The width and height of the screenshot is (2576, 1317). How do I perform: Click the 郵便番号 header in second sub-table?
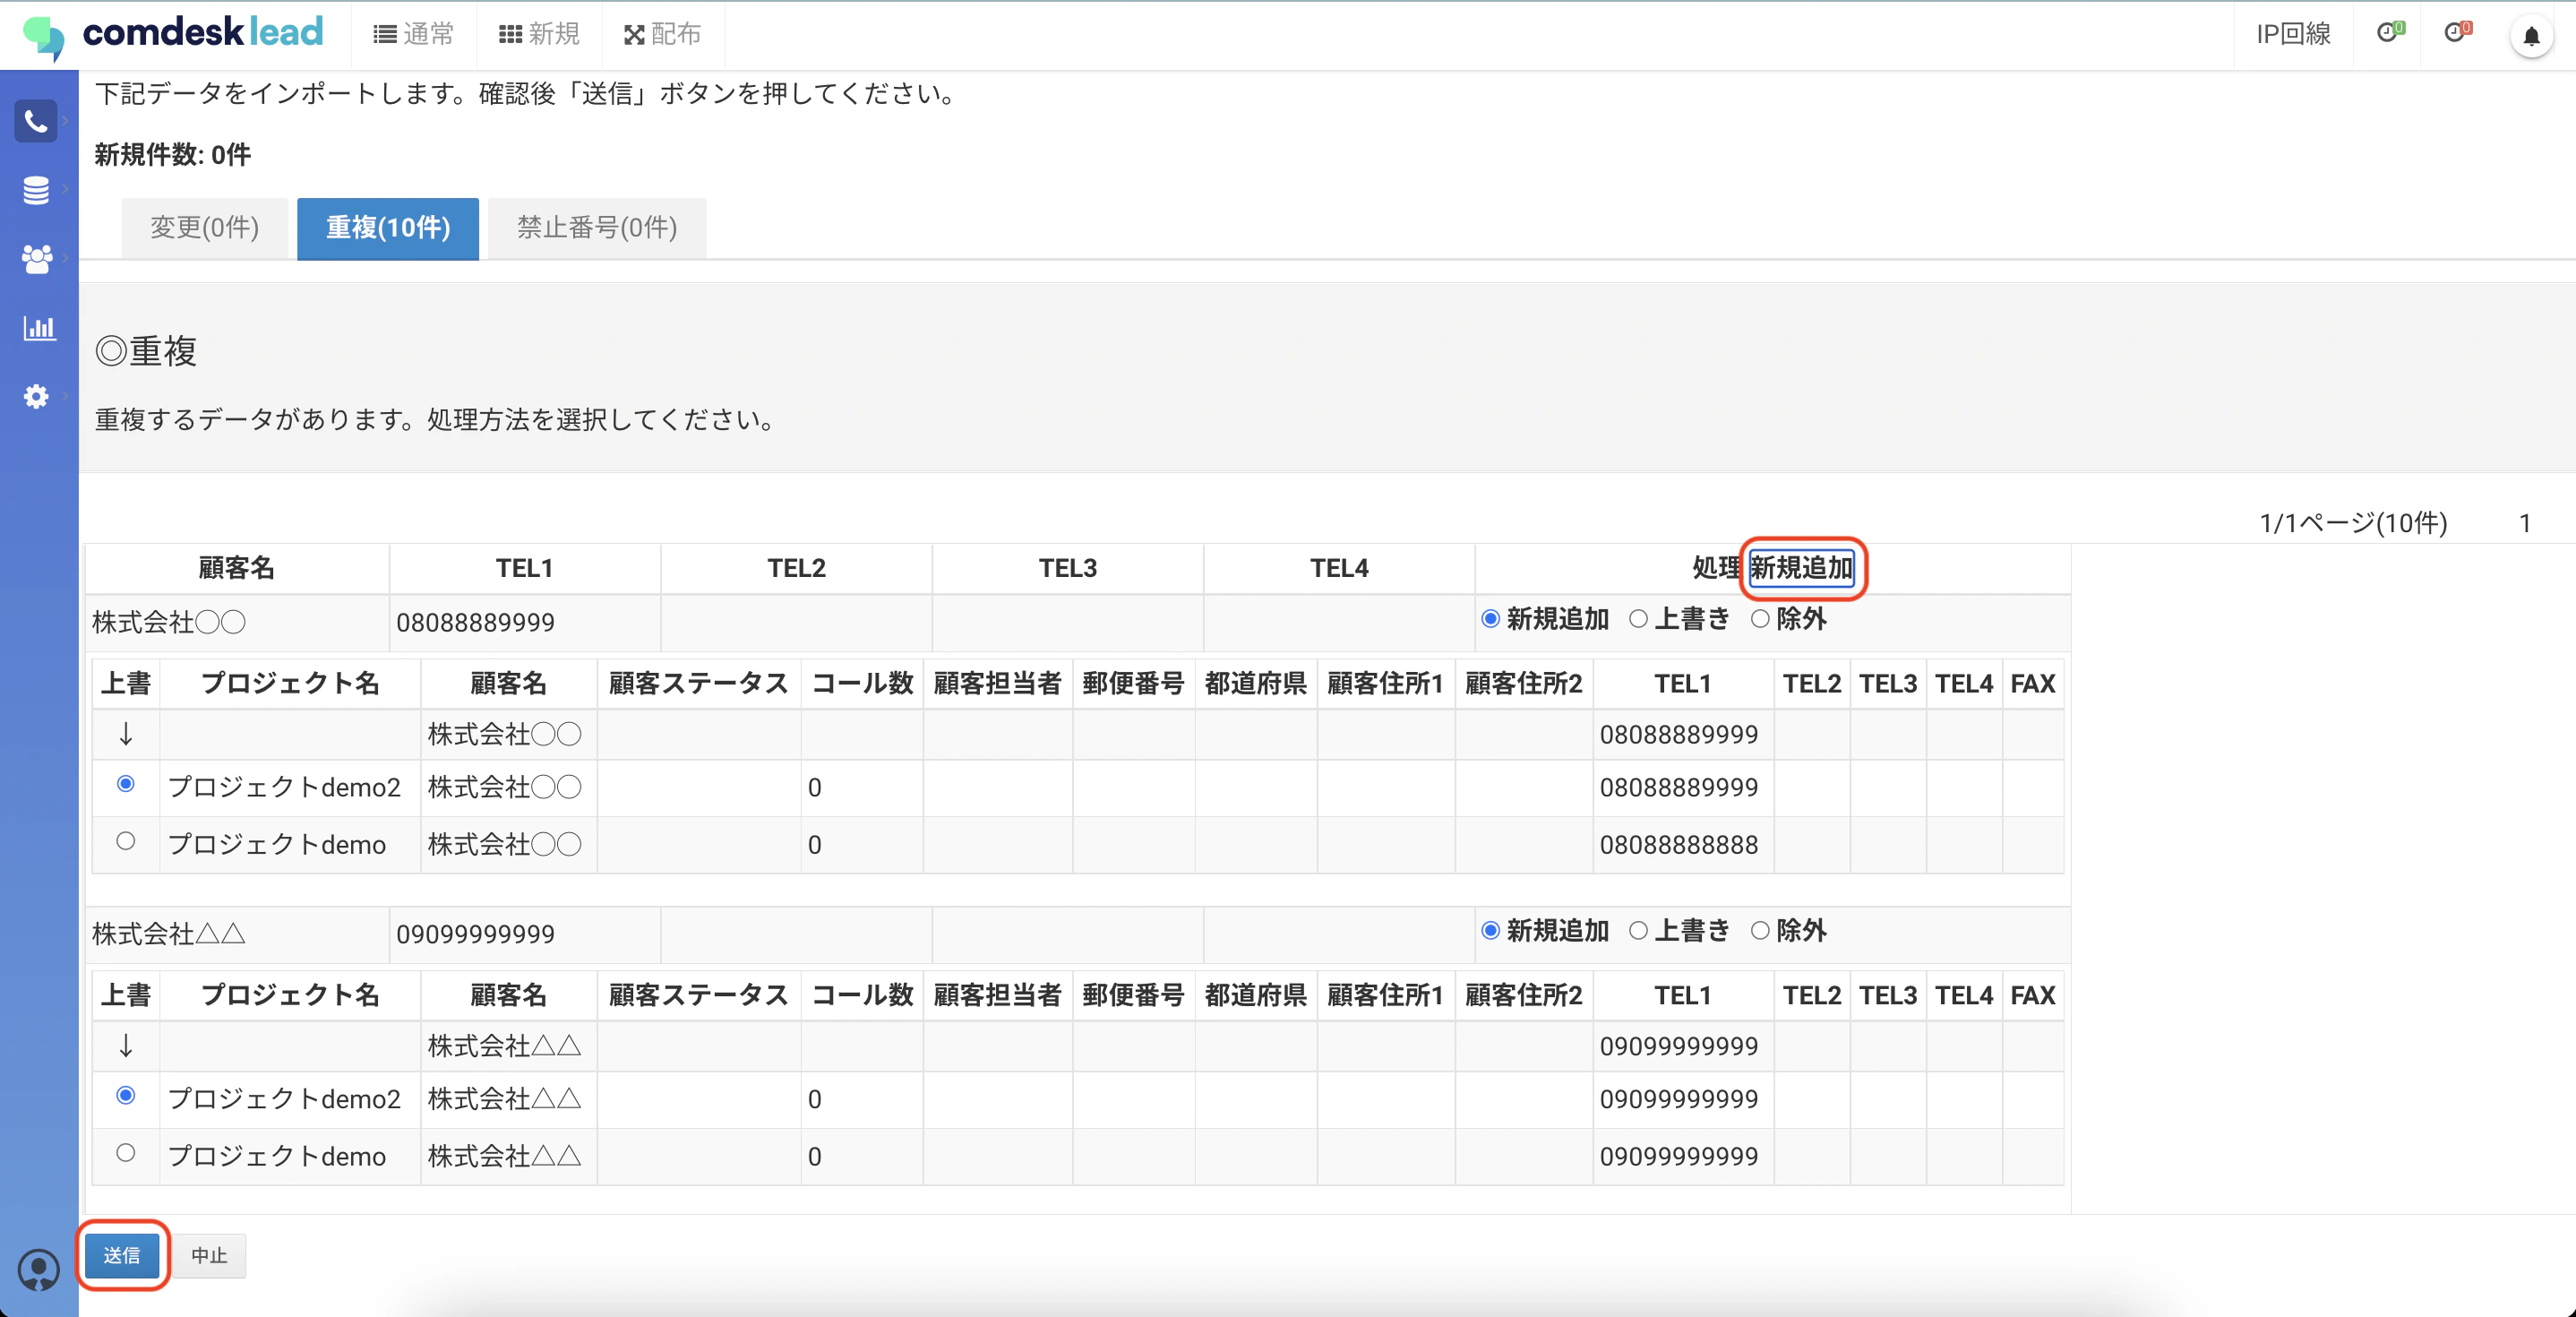click(1134, 996)
